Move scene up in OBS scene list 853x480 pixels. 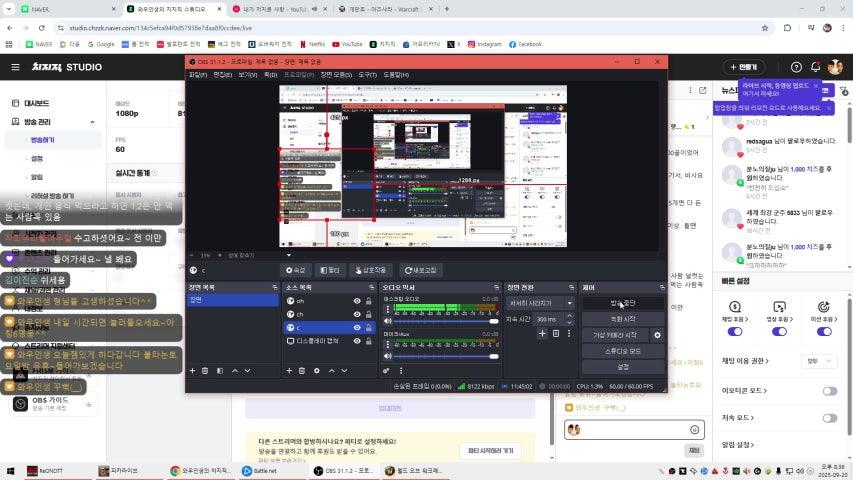click(x=234, y=371)
